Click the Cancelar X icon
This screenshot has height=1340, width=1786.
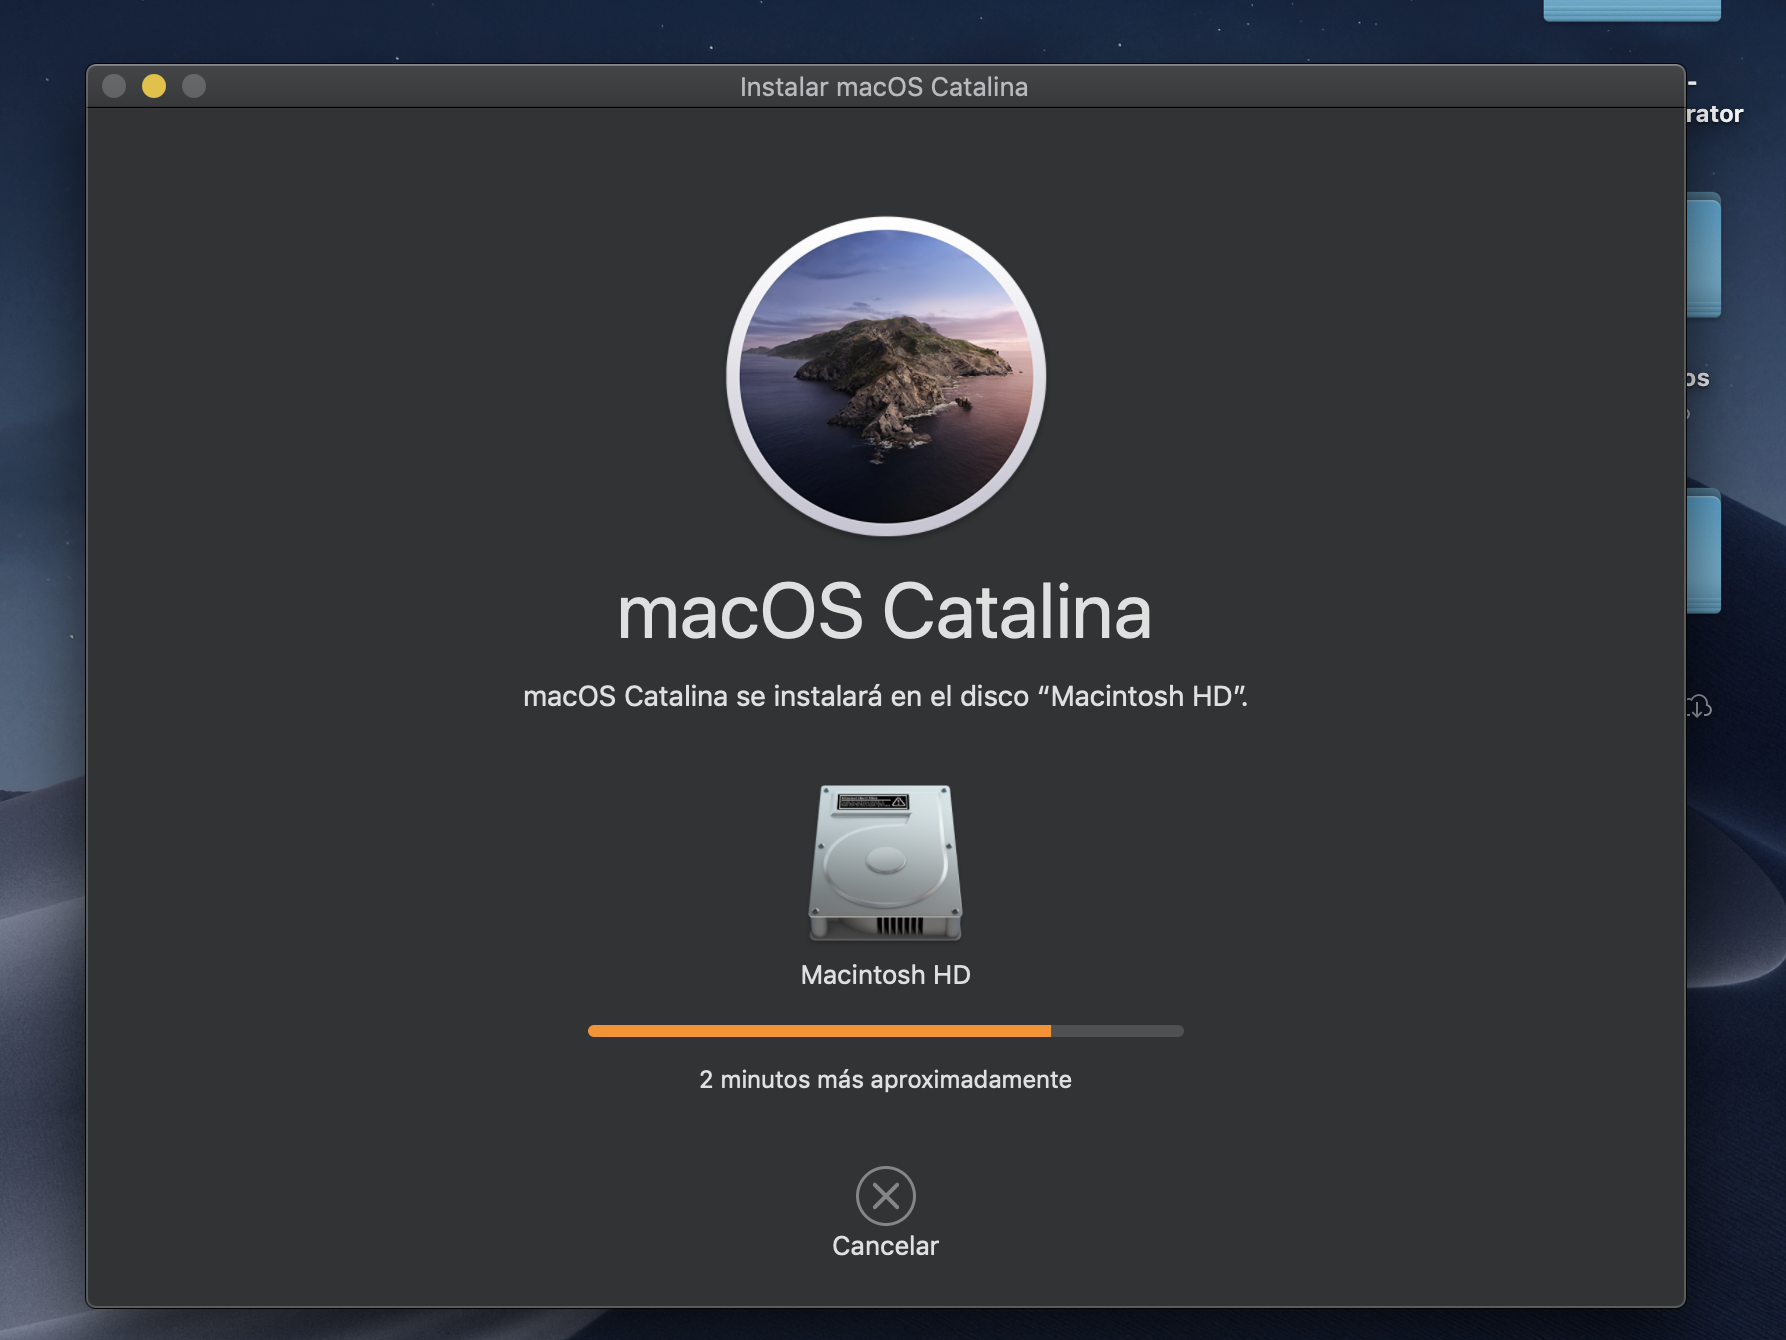click(885, 1195)
